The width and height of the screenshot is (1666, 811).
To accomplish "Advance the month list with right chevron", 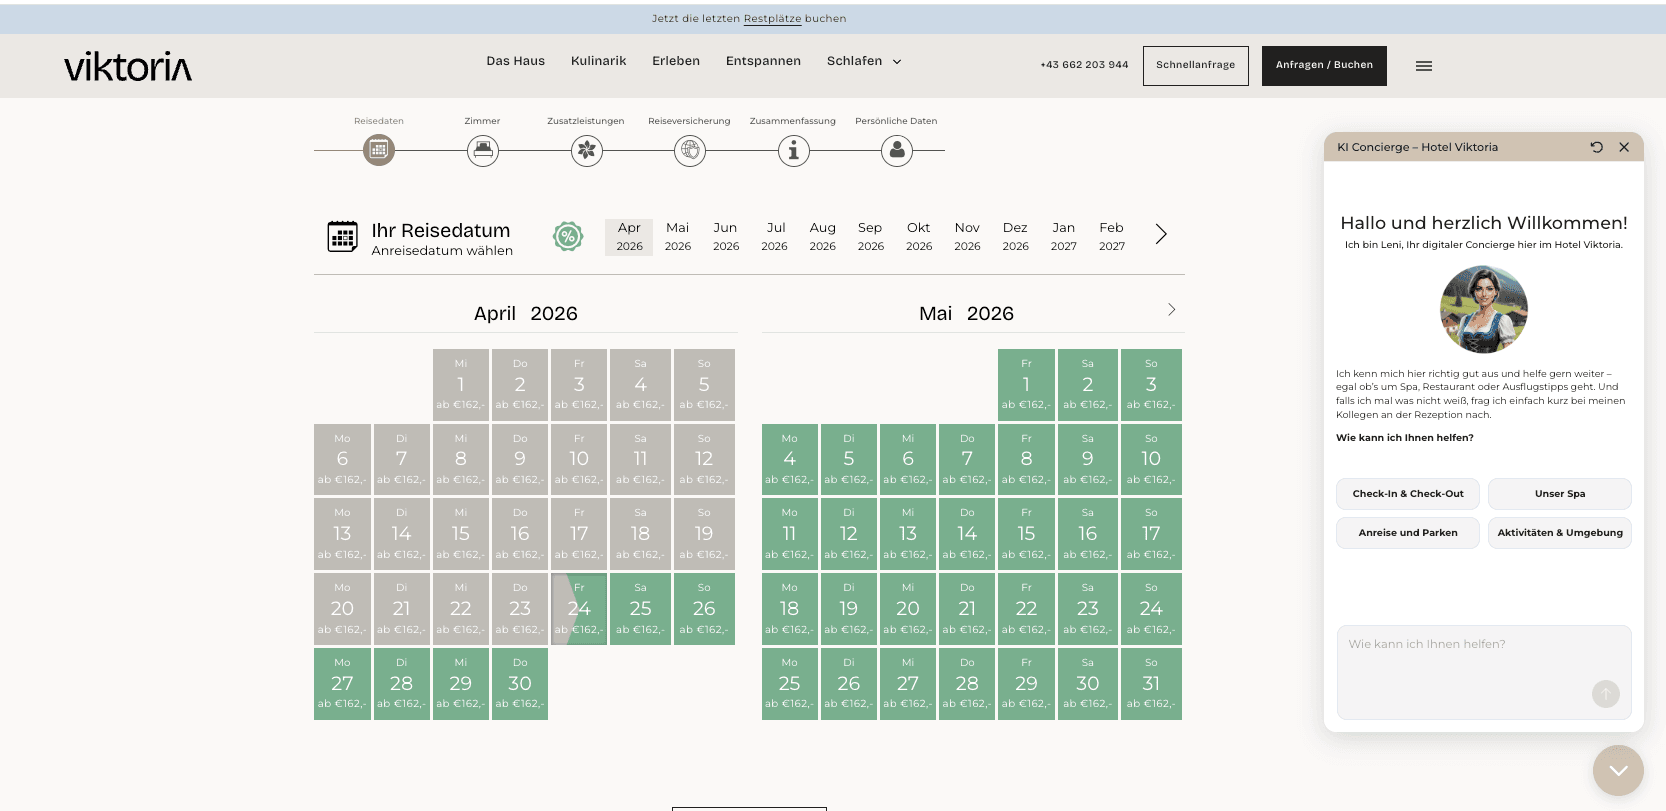I will pyautogui.click(x=1161, y=234).
